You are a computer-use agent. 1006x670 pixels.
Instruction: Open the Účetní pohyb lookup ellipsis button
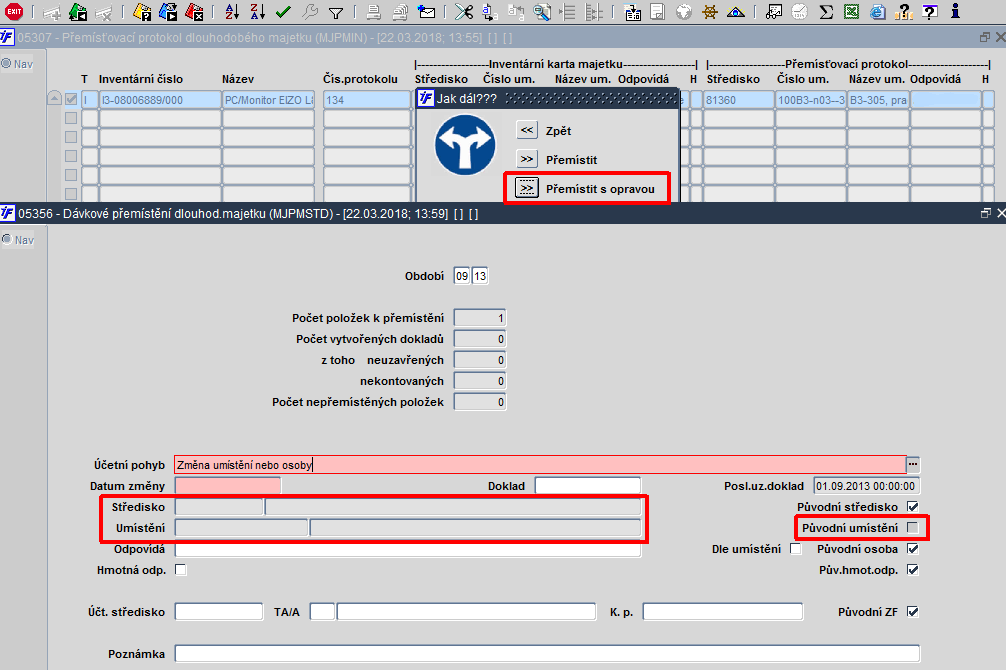[913, 464]
